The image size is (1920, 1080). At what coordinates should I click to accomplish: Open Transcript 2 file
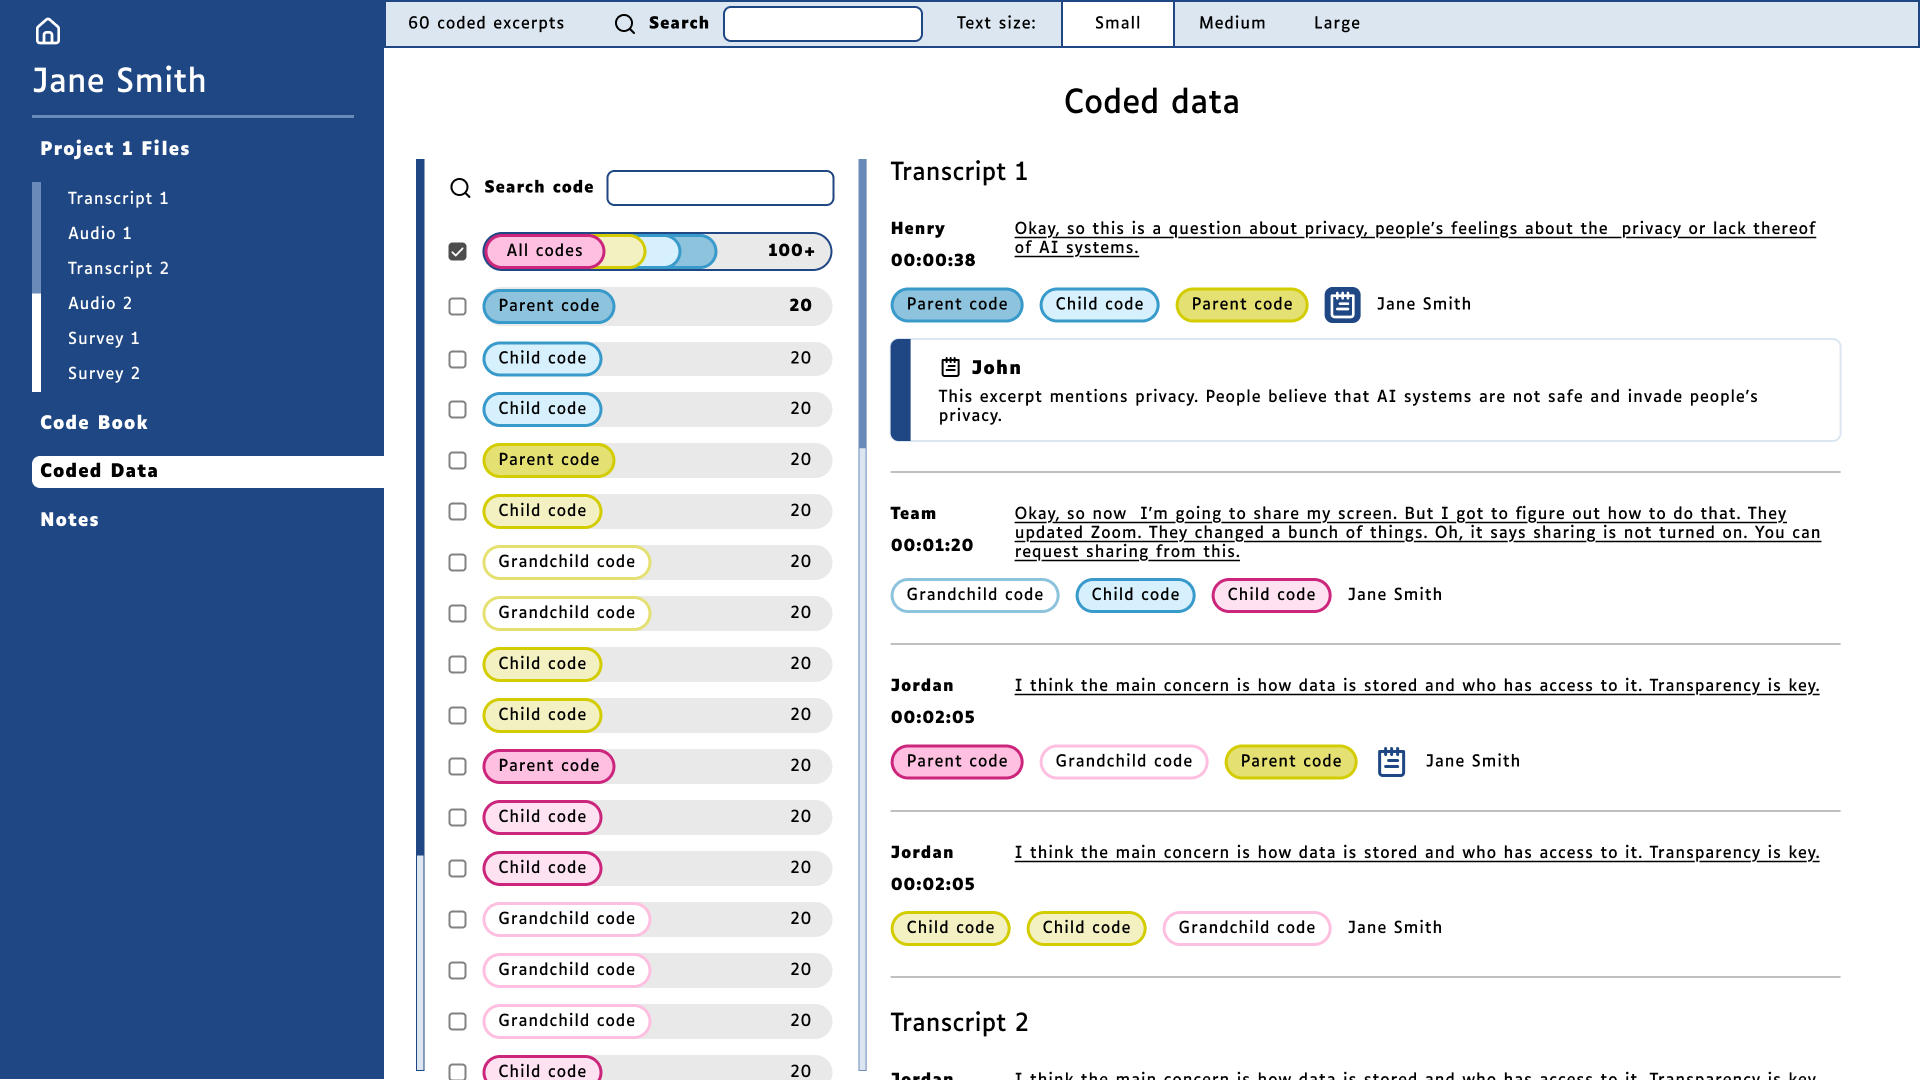click(118, 269)
